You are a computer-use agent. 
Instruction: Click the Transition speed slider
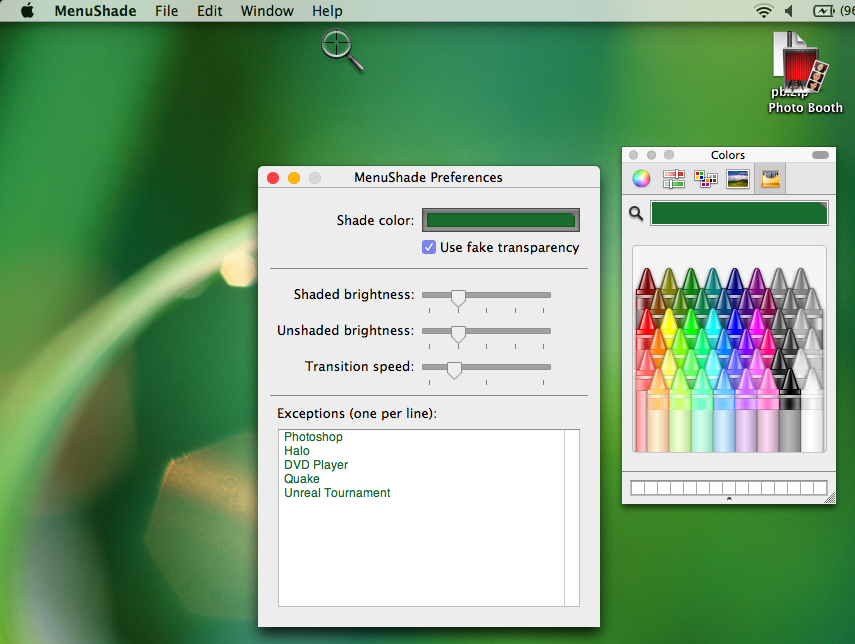click(486, 368)
